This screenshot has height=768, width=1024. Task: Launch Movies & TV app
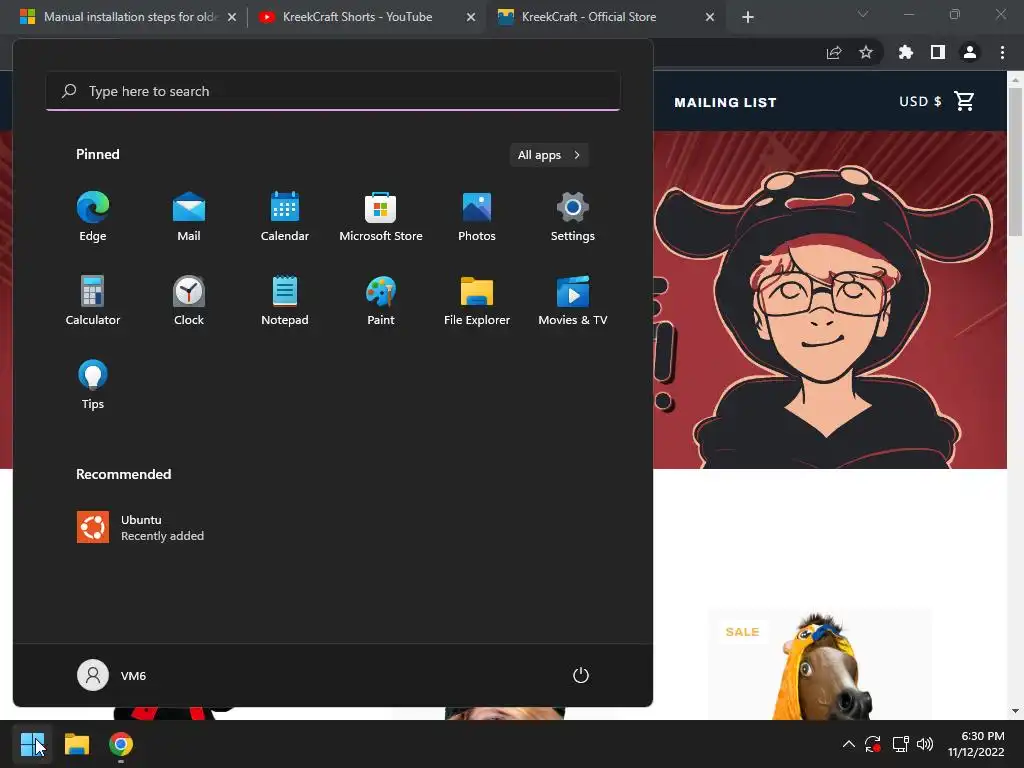573,301
